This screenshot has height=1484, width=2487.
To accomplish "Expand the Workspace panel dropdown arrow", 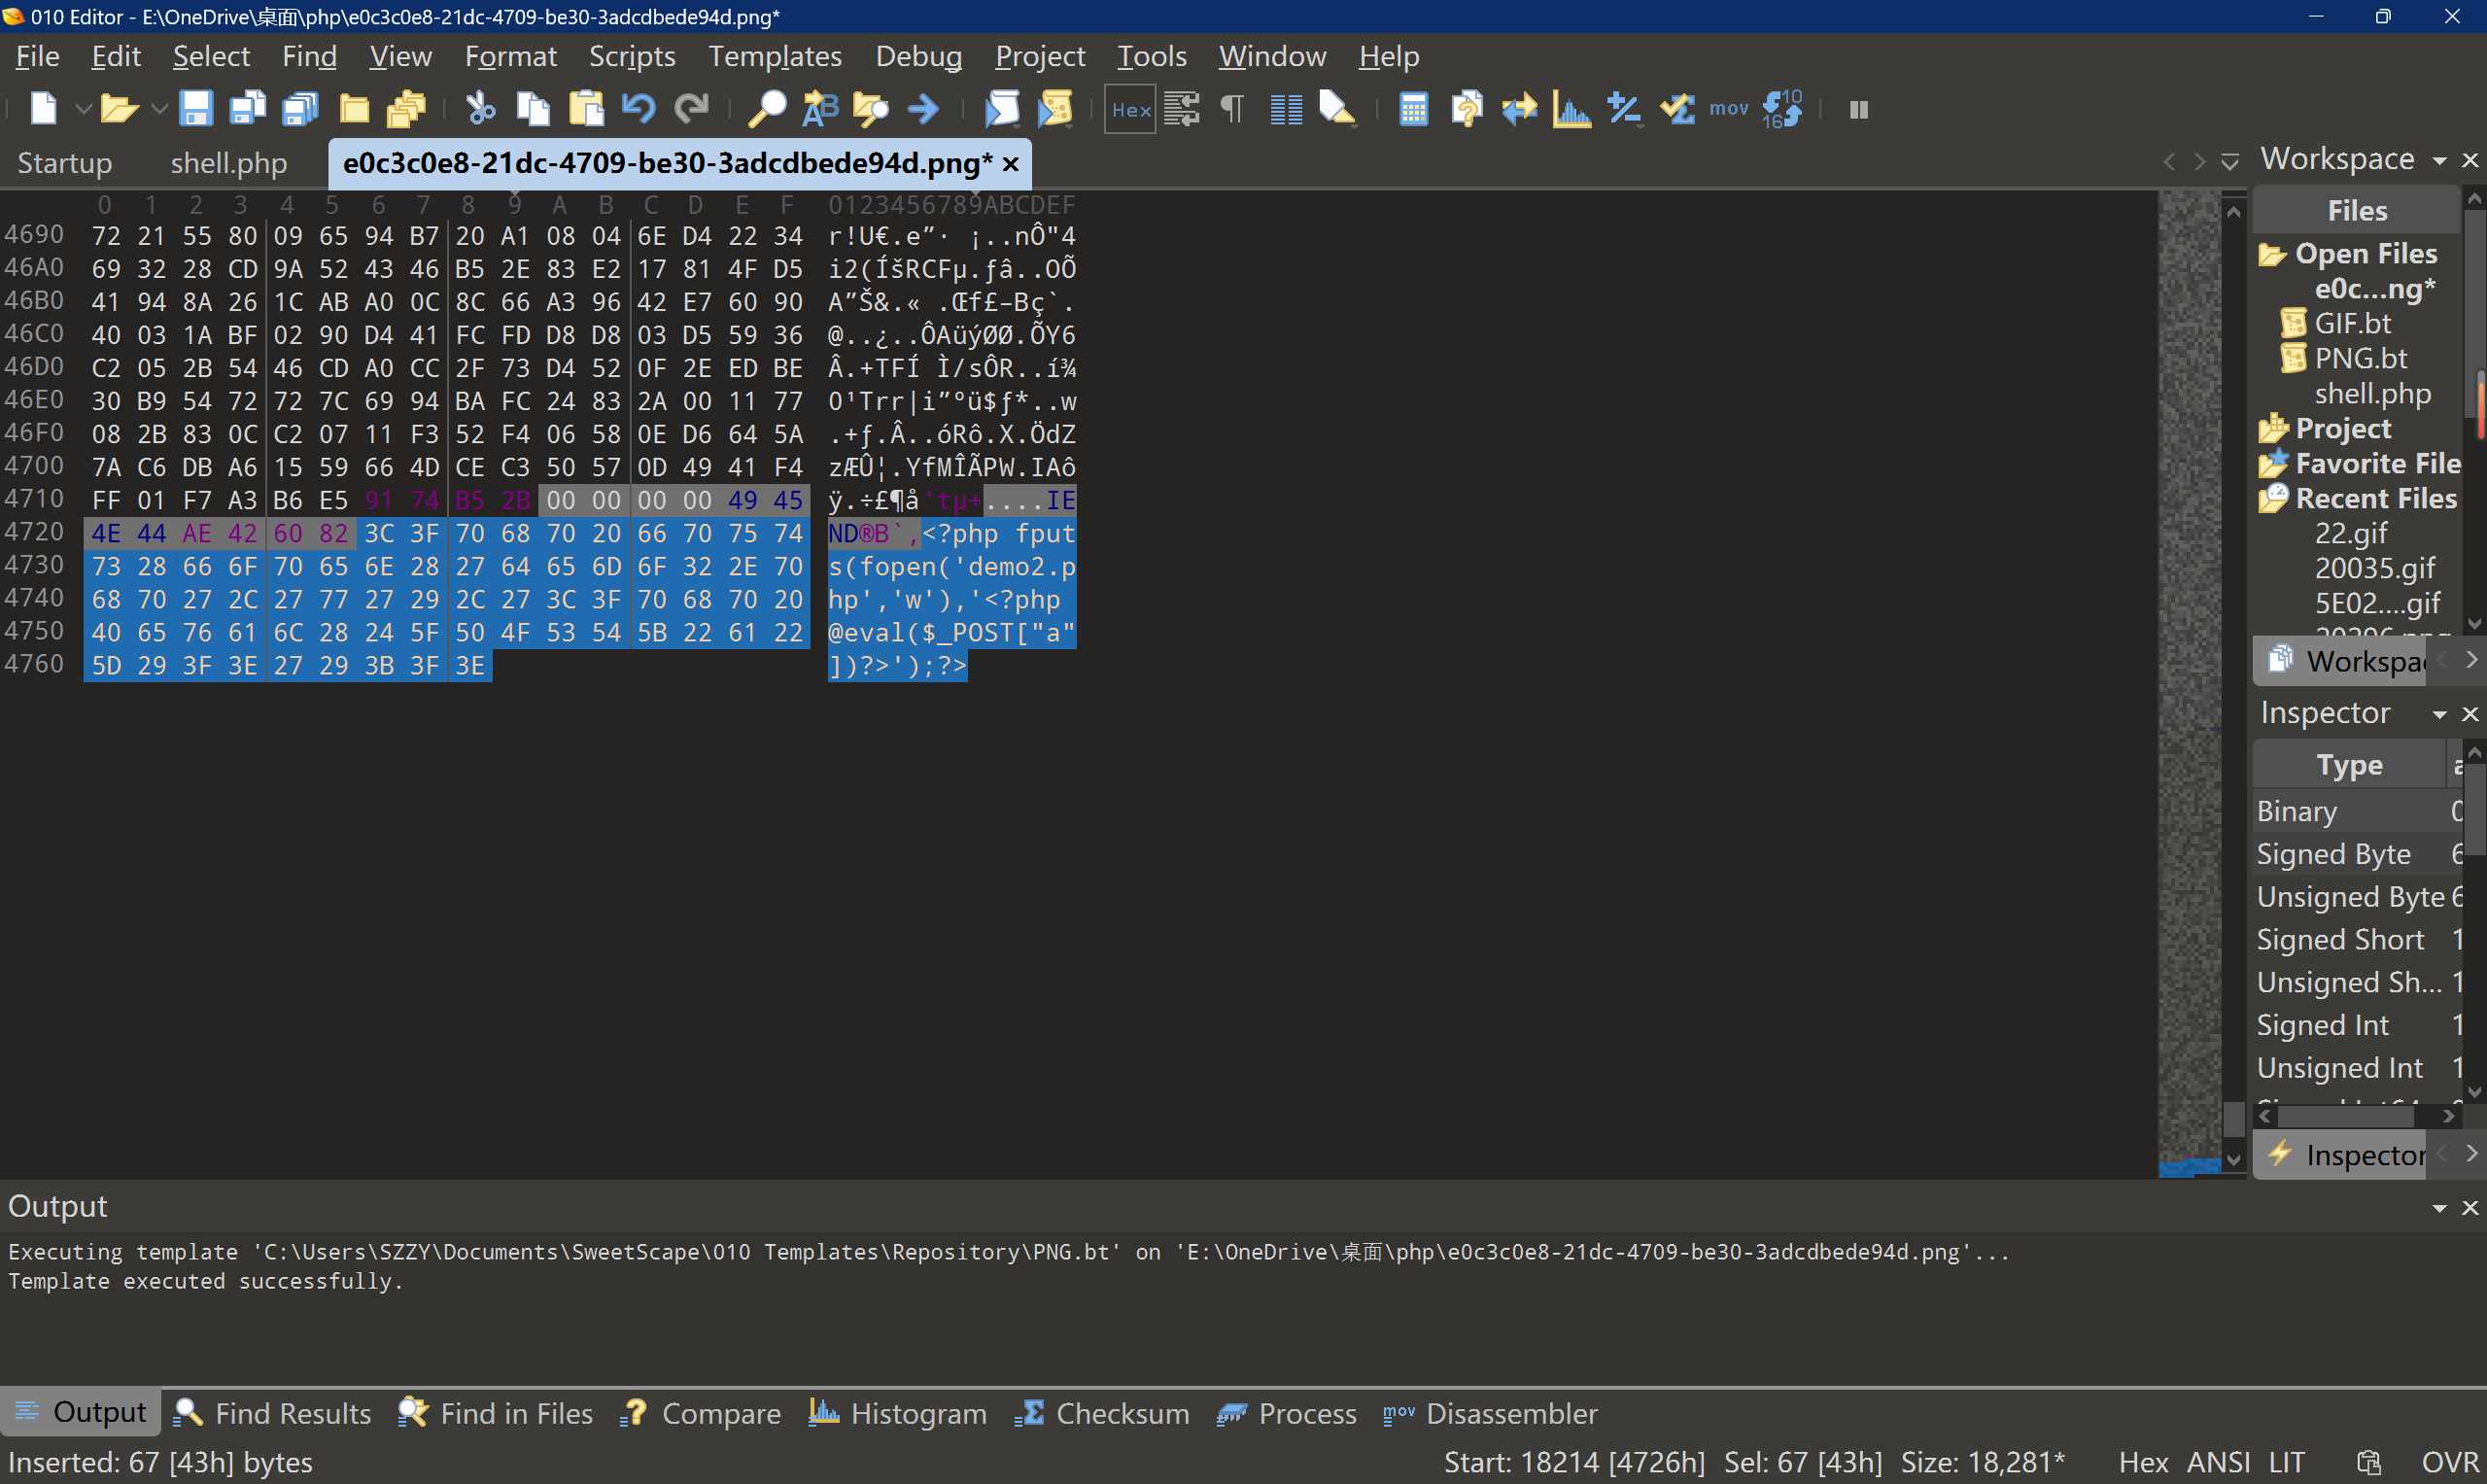I will 2439,160.
